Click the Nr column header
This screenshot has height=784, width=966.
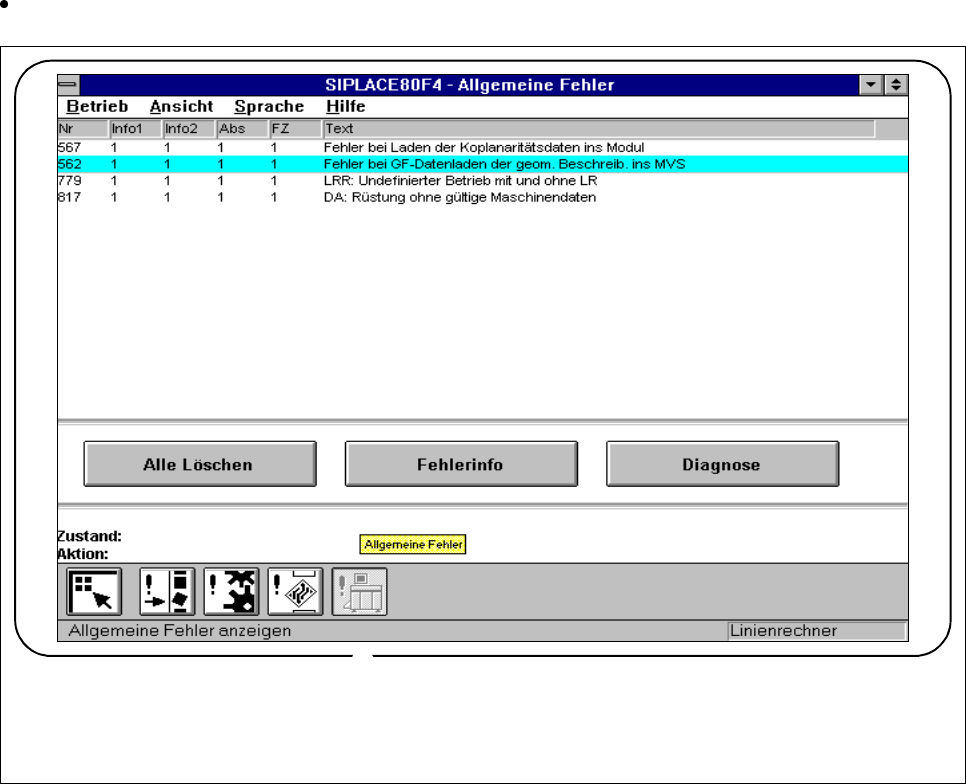(x=83, y=129)
